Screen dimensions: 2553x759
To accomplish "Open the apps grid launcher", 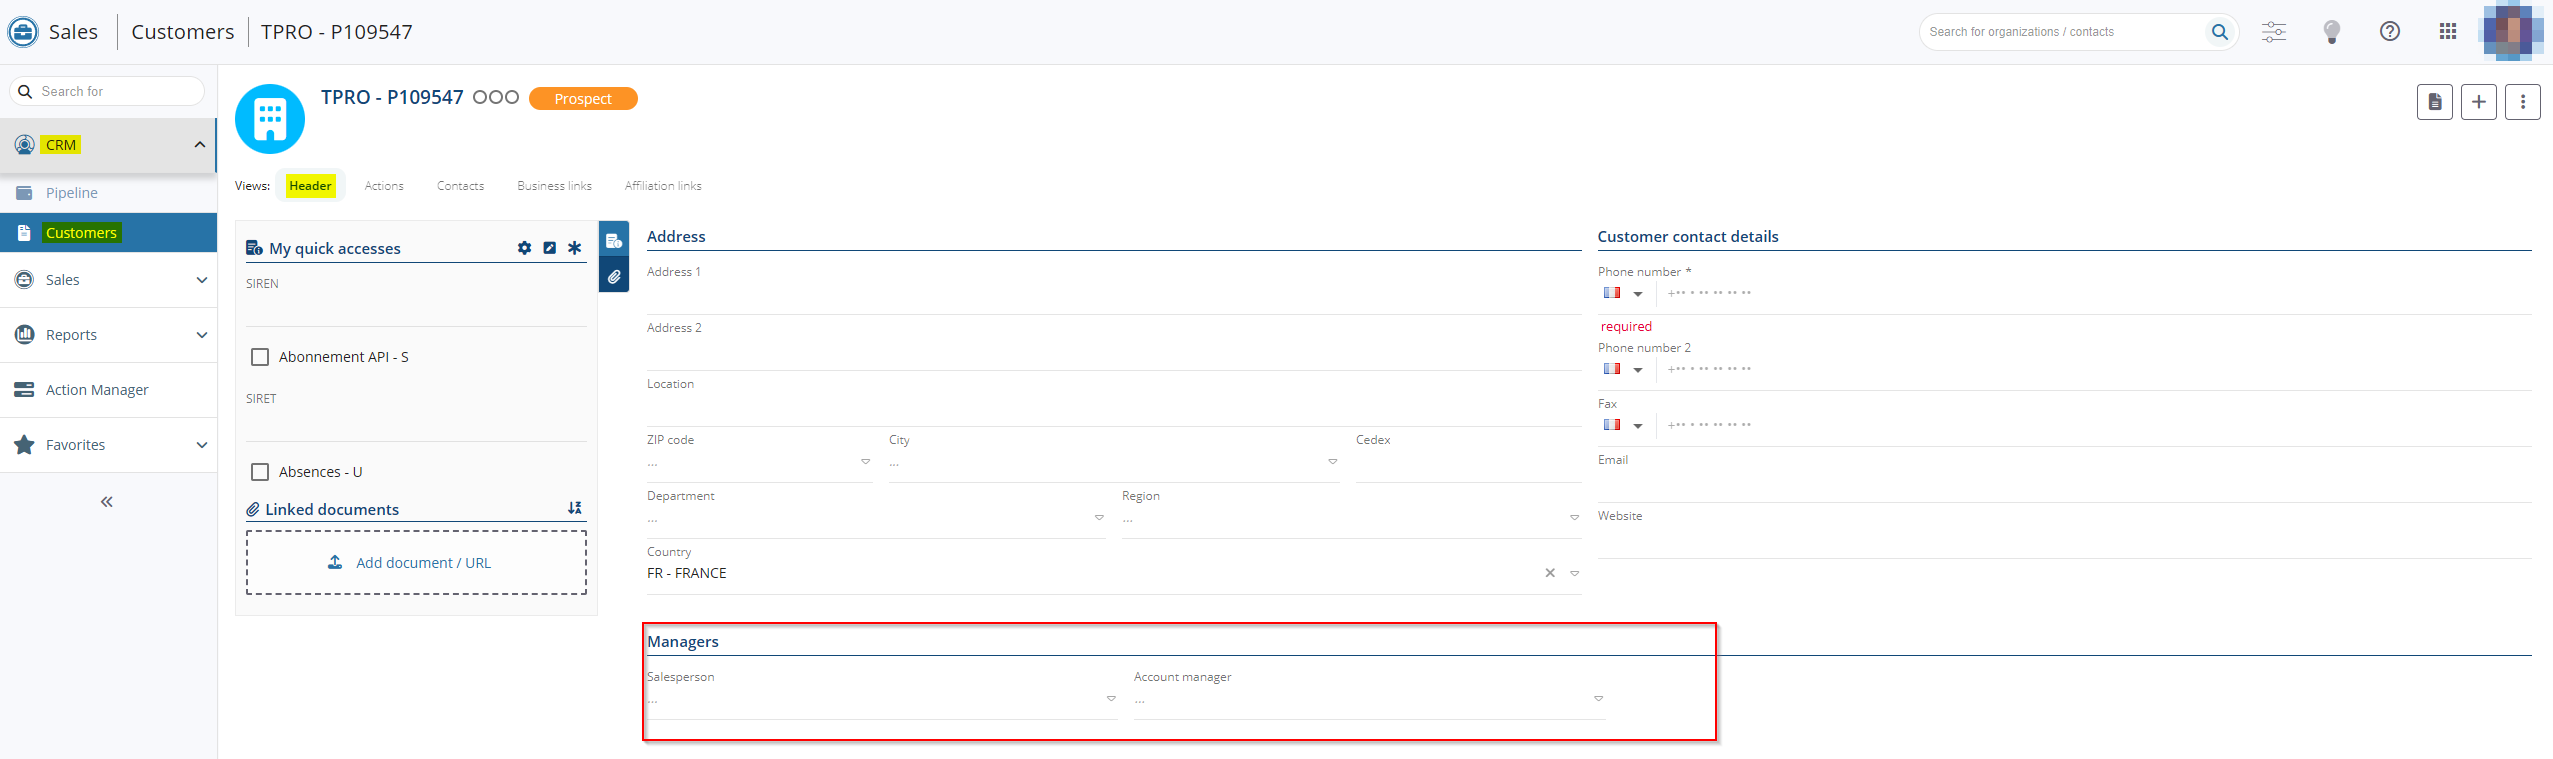I will 2447,32.
